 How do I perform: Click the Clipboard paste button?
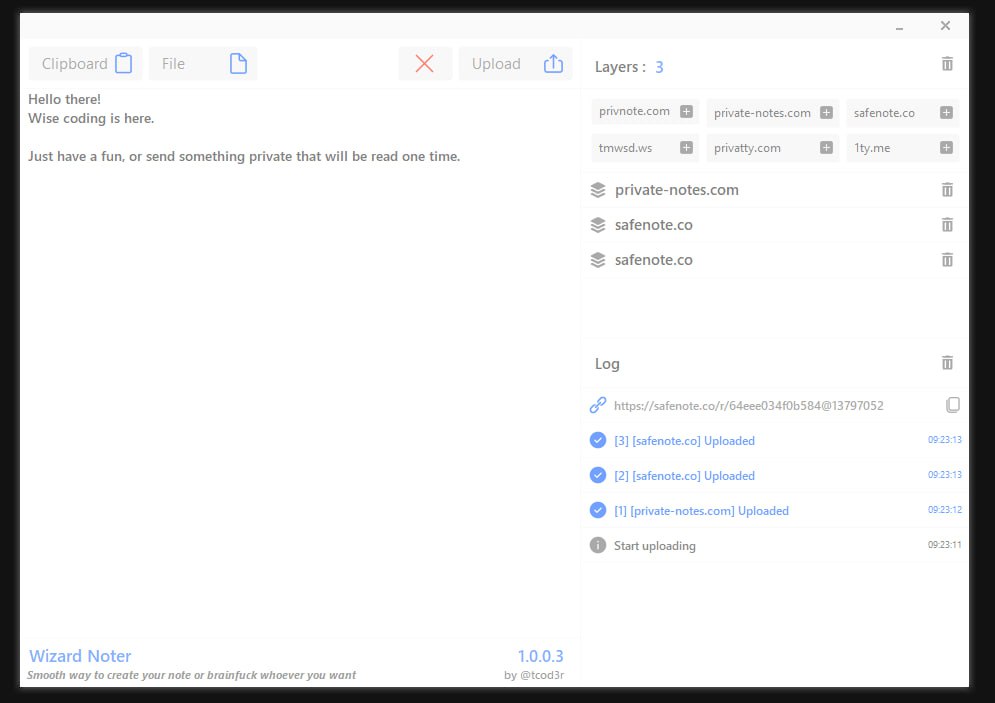point(86,64)
